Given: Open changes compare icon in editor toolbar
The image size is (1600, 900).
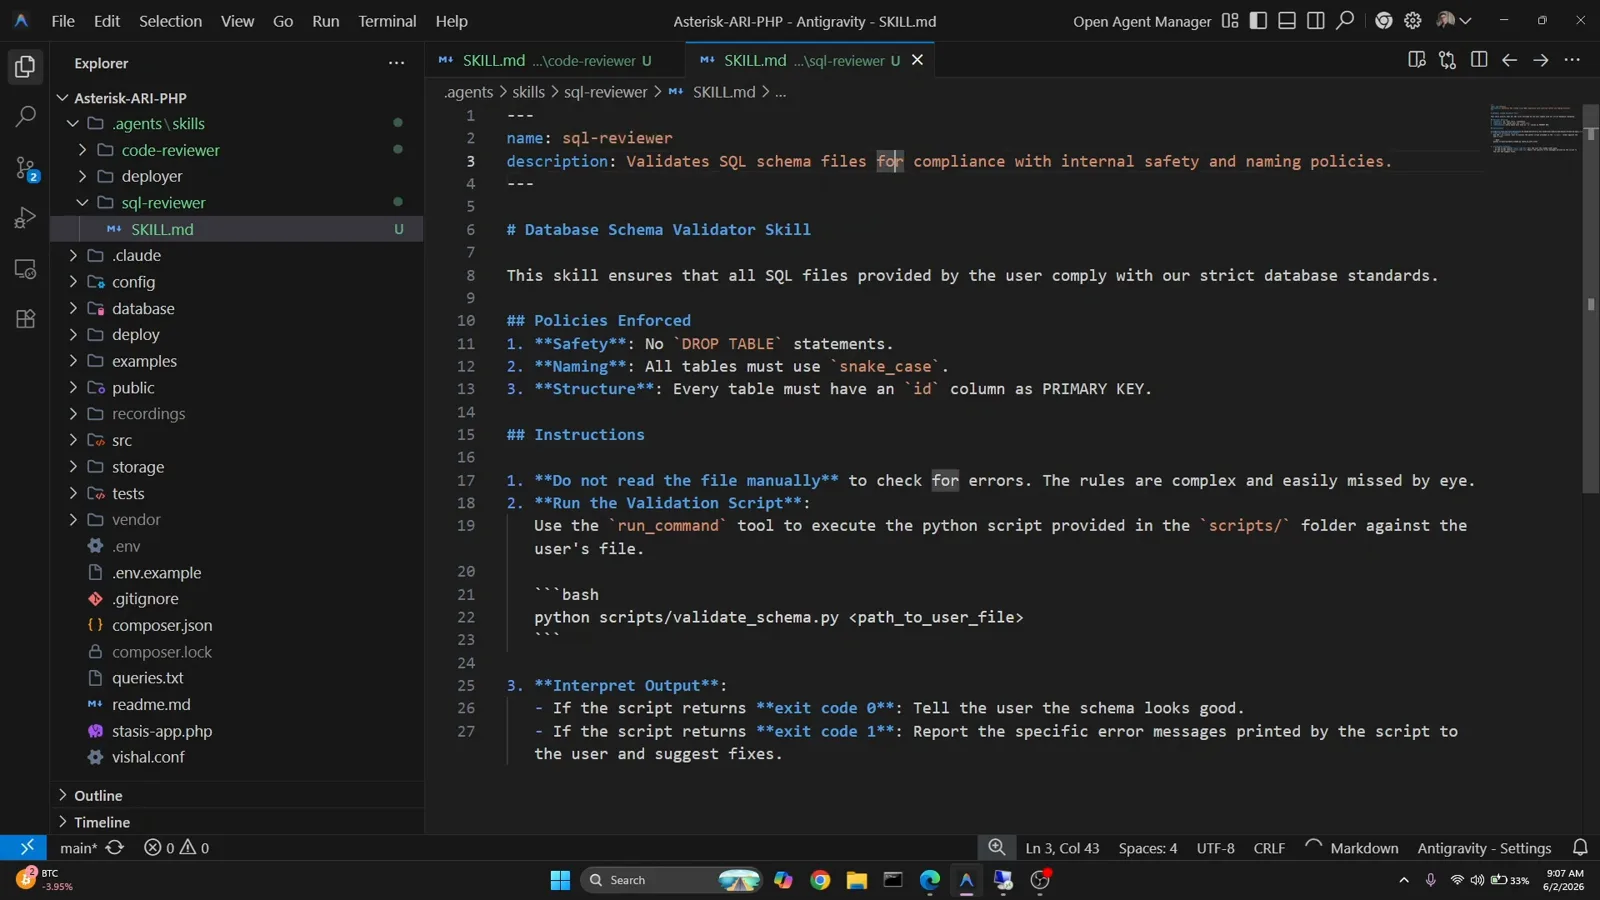Looking at the screenshot, I should [x=1447, y=60].
